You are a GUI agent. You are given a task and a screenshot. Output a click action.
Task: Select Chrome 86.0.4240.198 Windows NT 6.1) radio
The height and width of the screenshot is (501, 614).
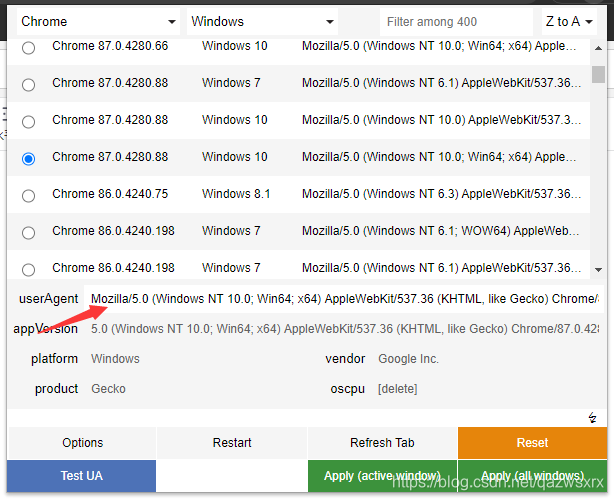[28, 269]
